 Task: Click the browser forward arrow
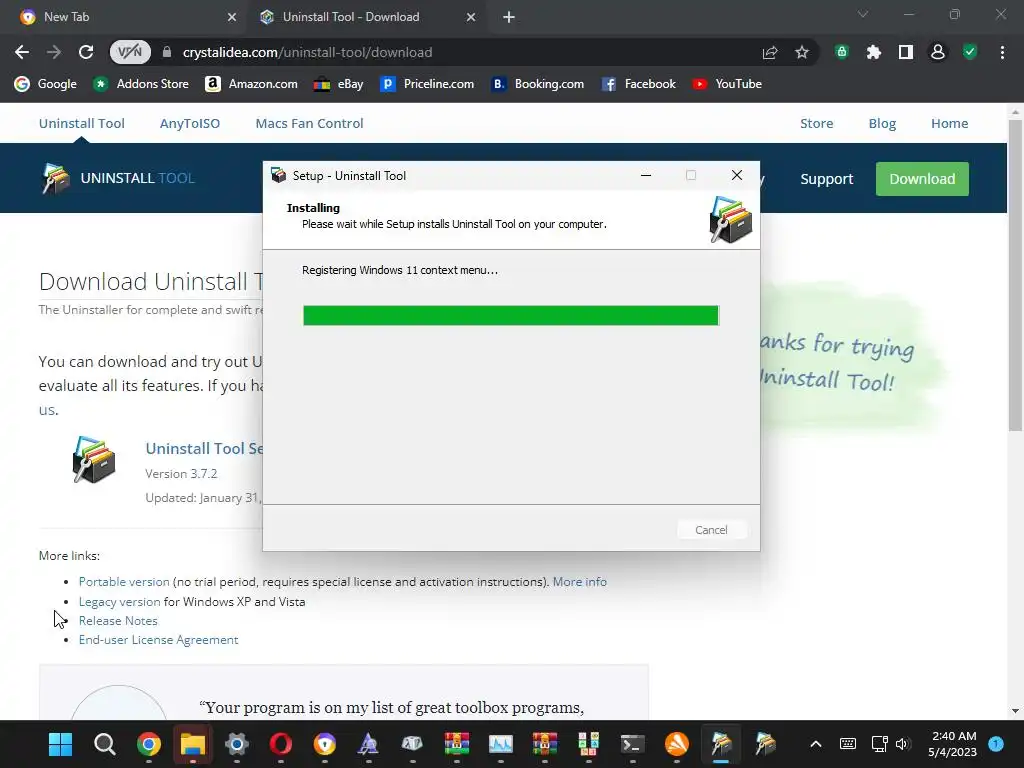[x=54, y=52]
